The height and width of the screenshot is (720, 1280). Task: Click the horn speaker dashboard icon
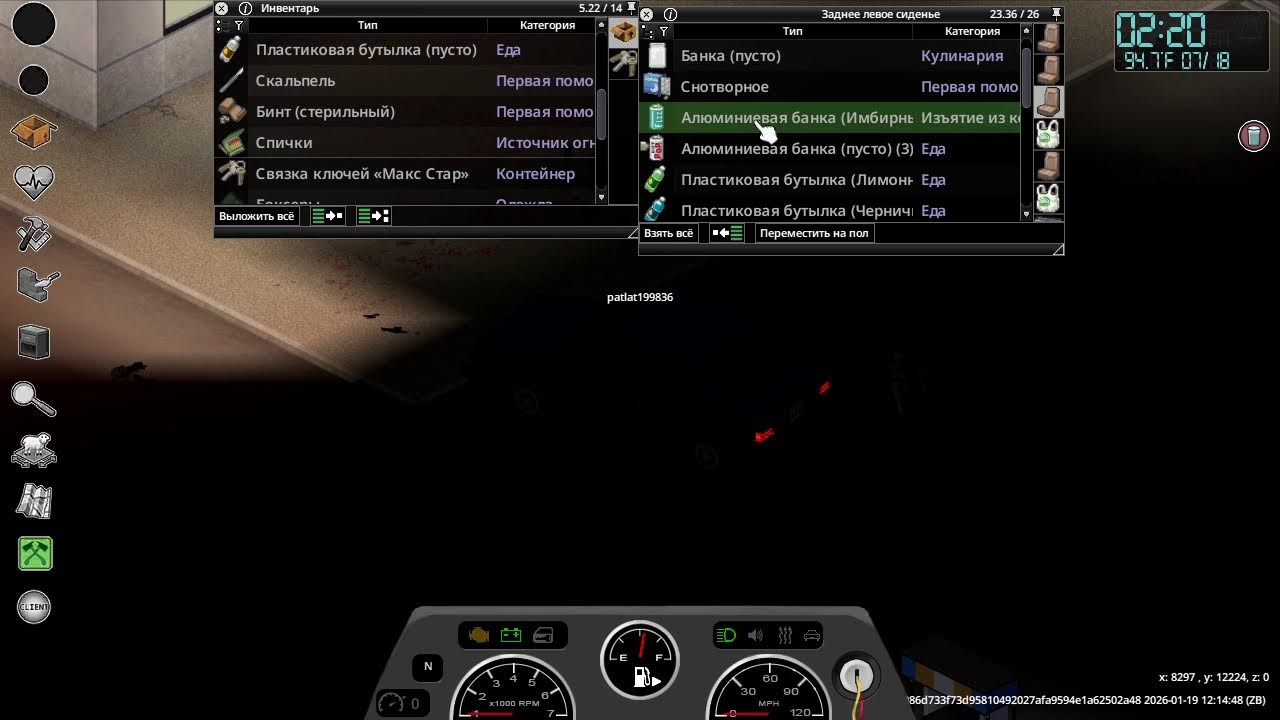tap(755, 635)
